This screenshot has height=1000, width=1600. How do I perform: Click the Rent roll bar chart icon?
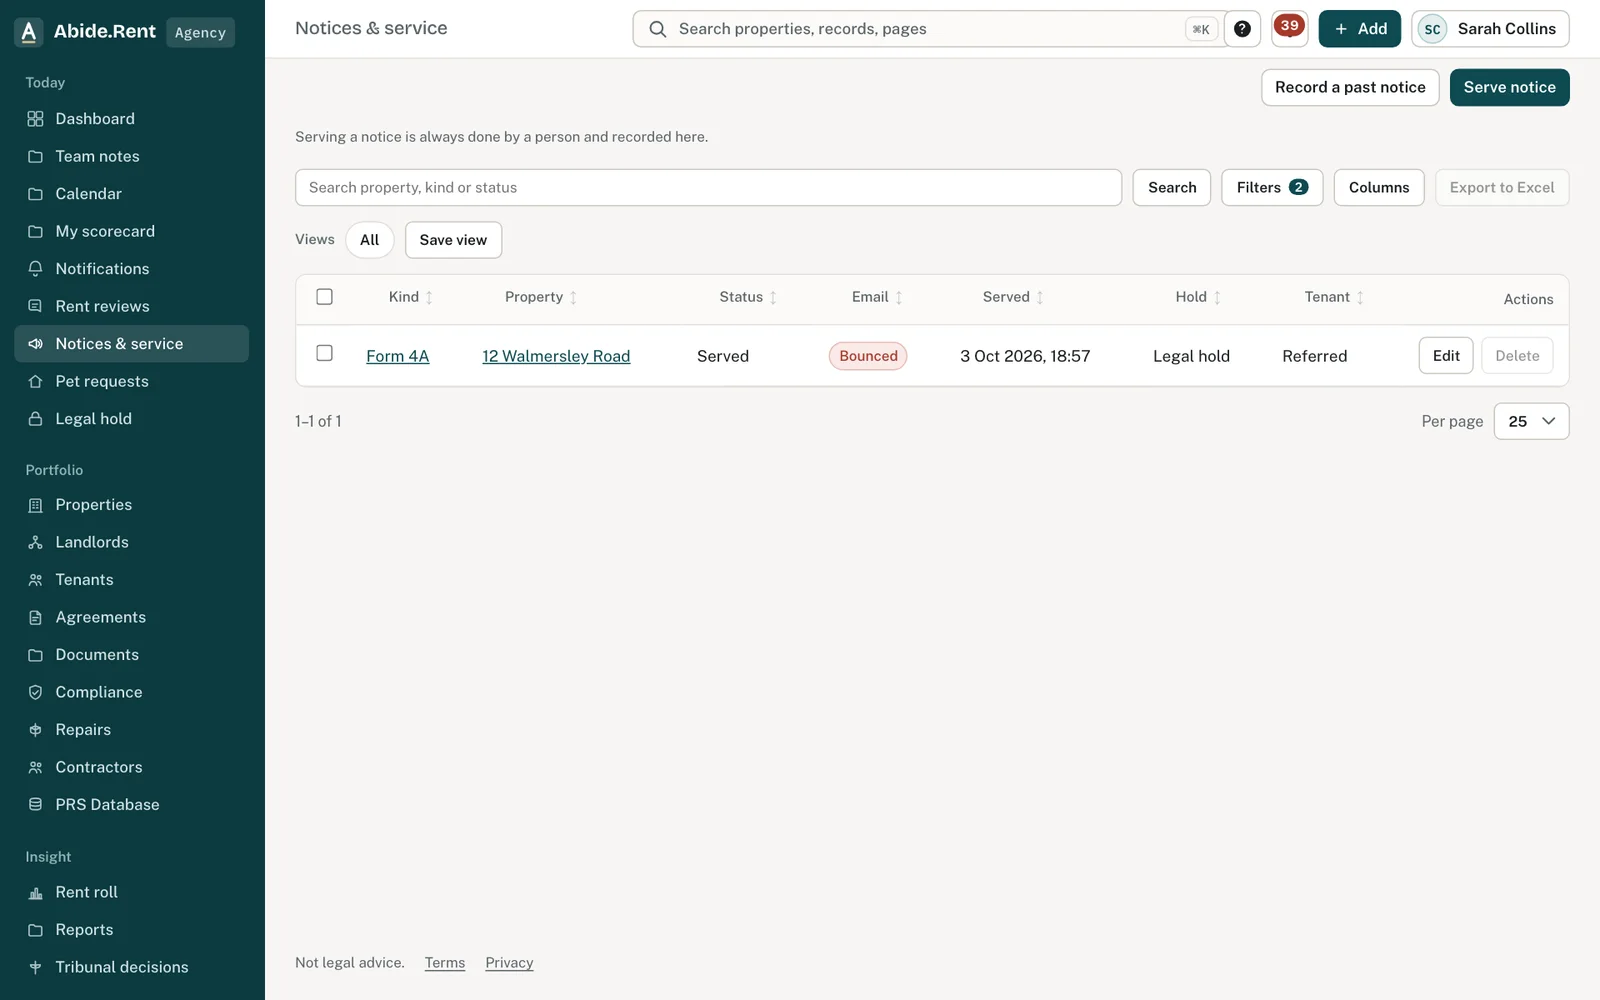35,892
